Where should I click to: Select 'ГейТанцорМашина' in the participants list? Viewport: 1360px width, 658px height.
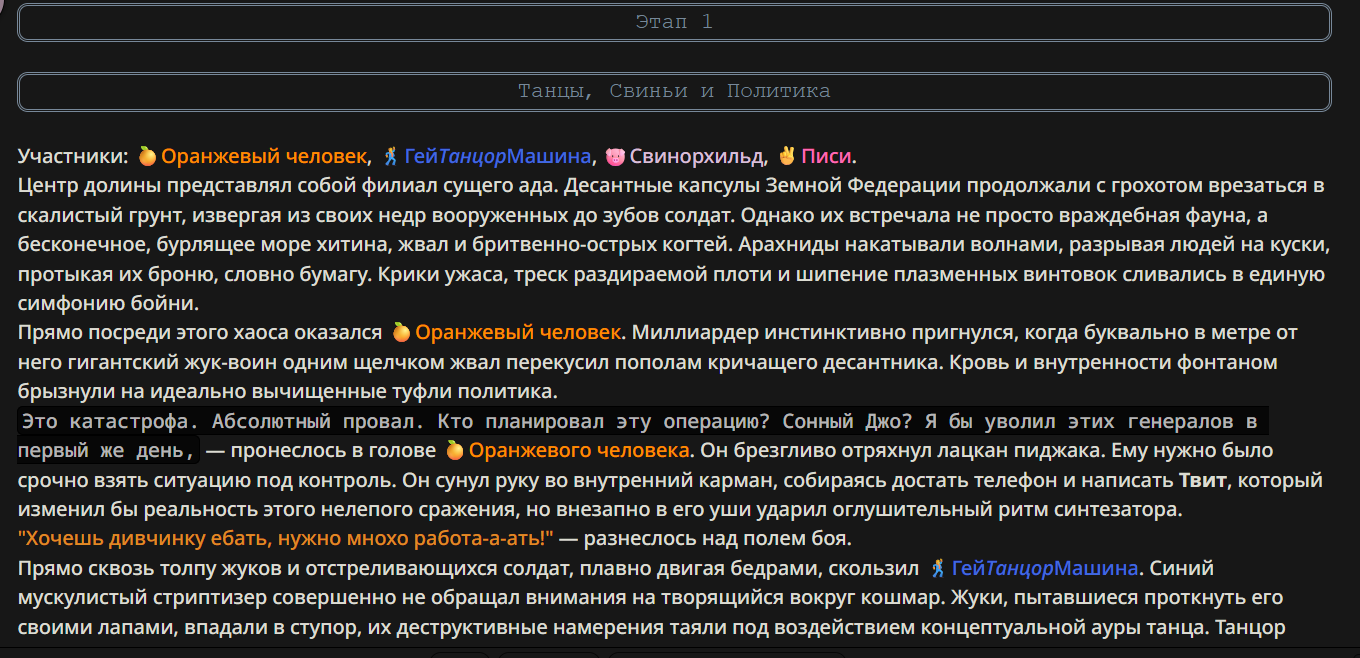(x=498, y=156)
